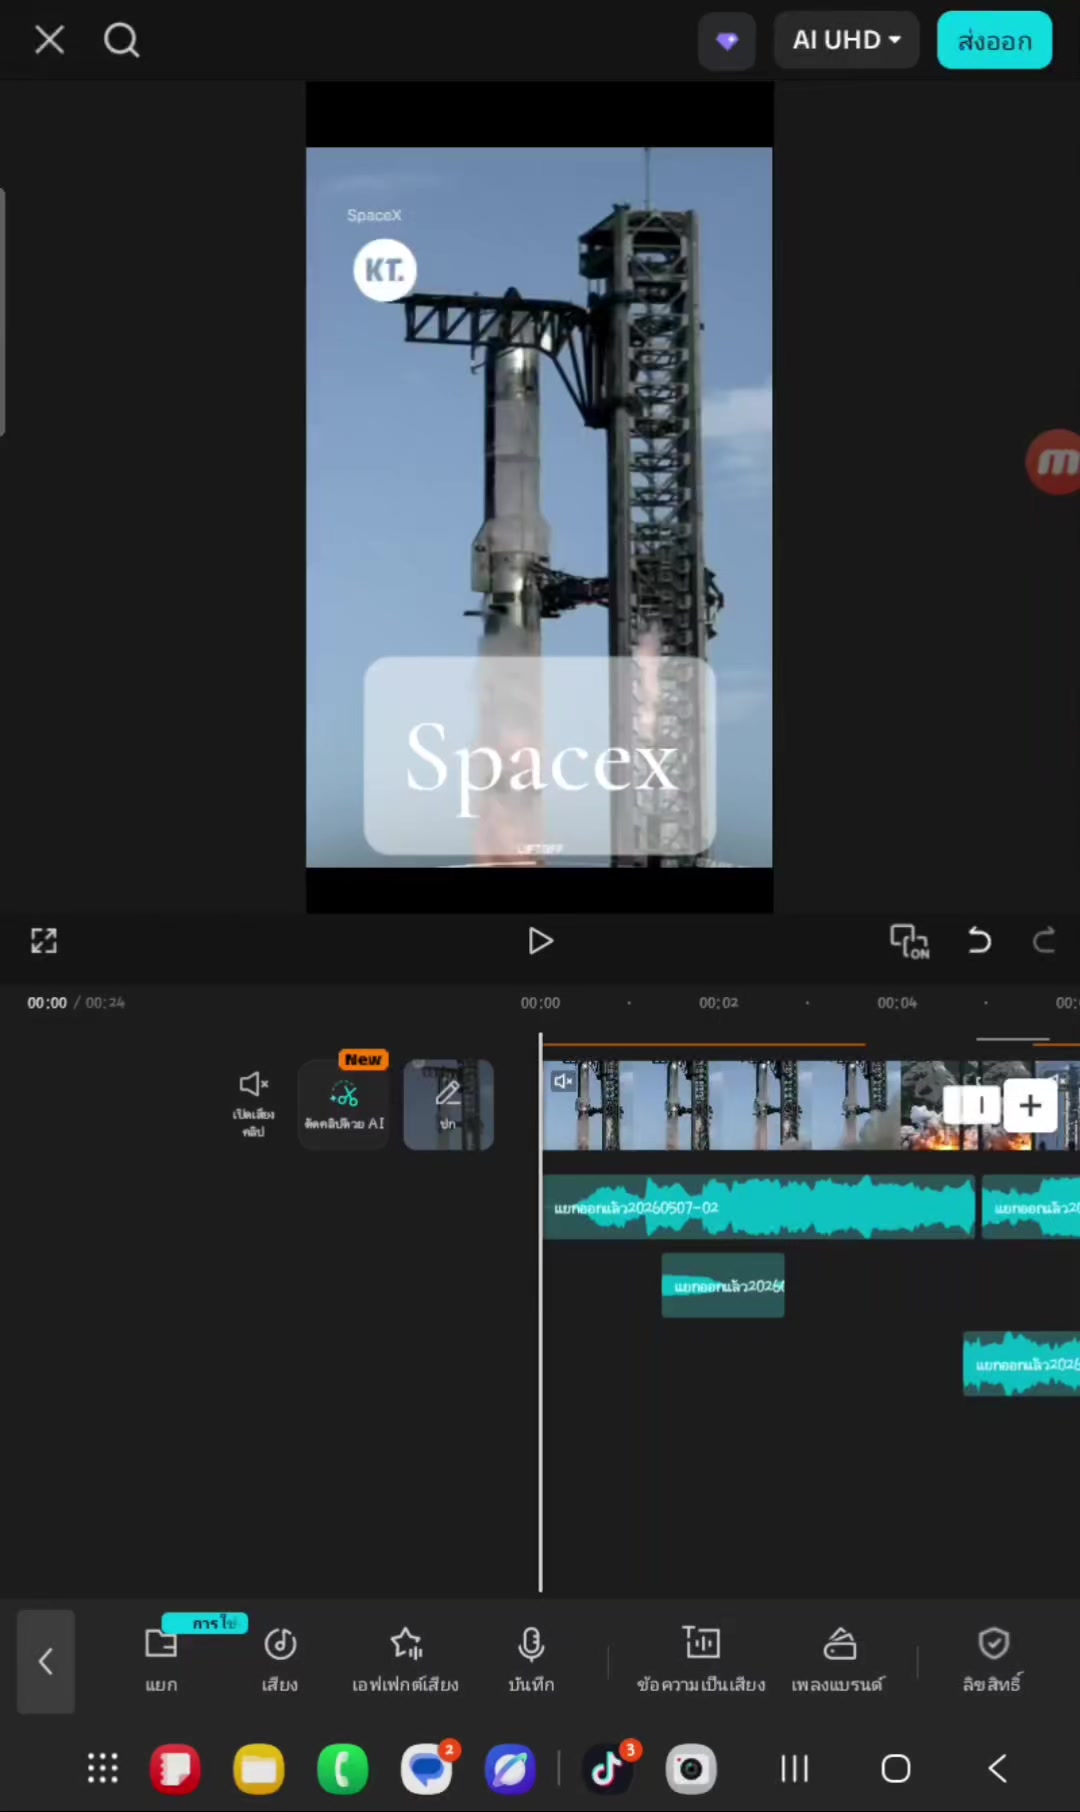Play the video preview
1080x1812 pixels.
[540, 941]
